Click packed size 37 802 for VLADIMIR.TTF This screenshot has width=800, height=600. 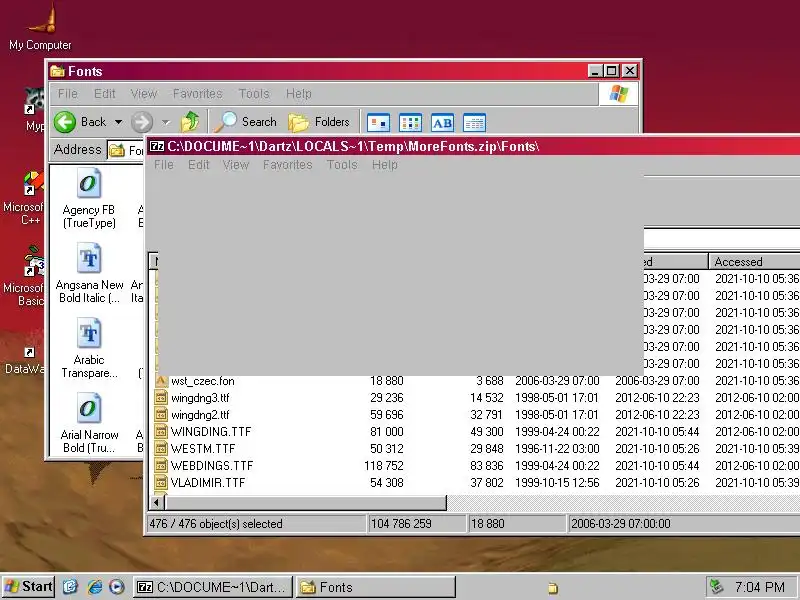486,482
